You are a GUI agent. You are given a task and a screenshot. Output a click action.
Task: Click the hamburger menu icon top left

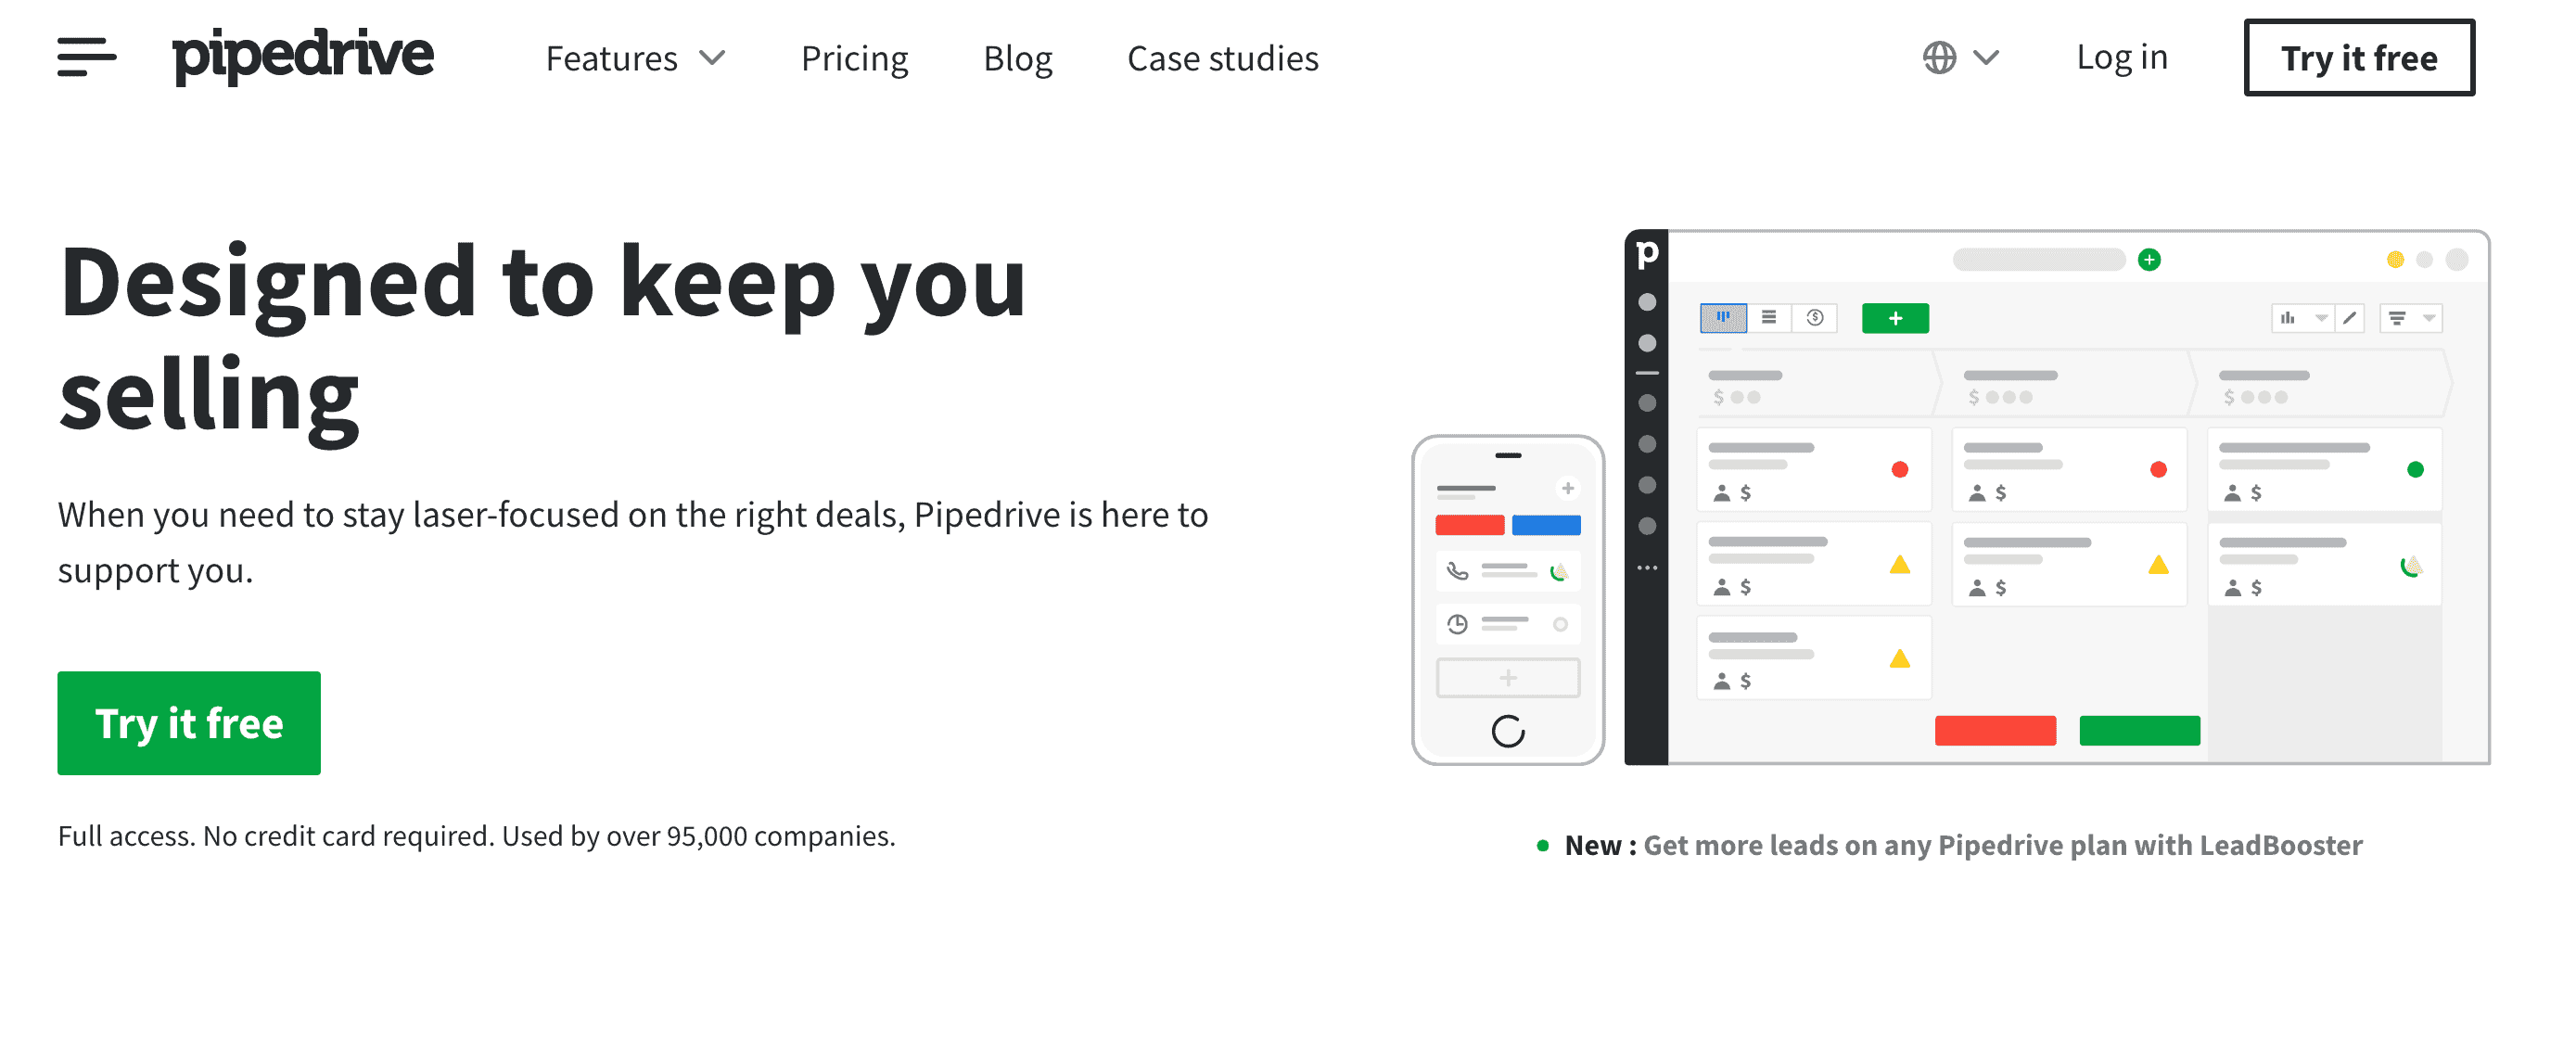[x=85, y=59]
